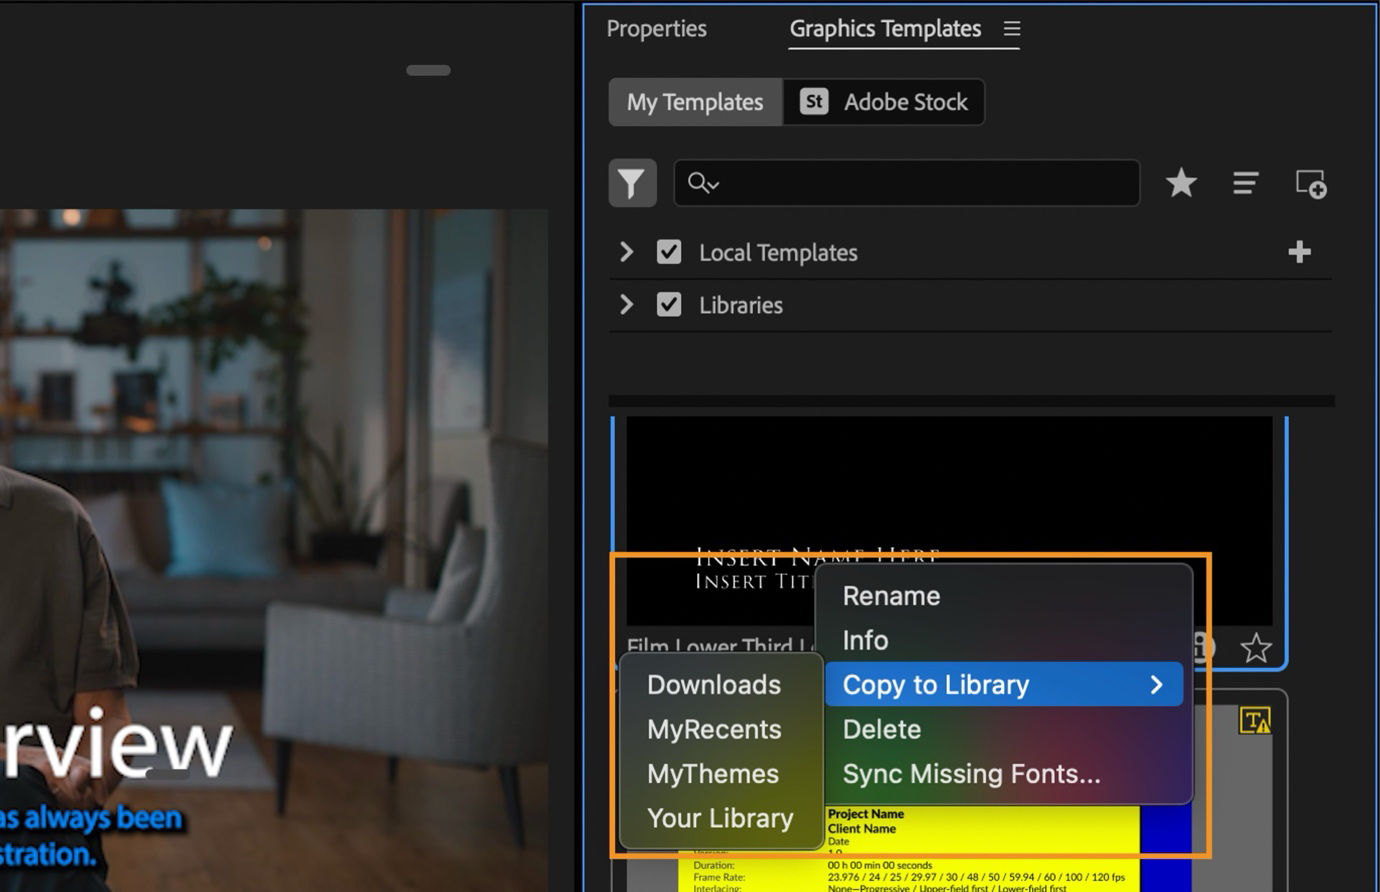Open the Copy to Library submenu arrow

(x=1157, y=685)
